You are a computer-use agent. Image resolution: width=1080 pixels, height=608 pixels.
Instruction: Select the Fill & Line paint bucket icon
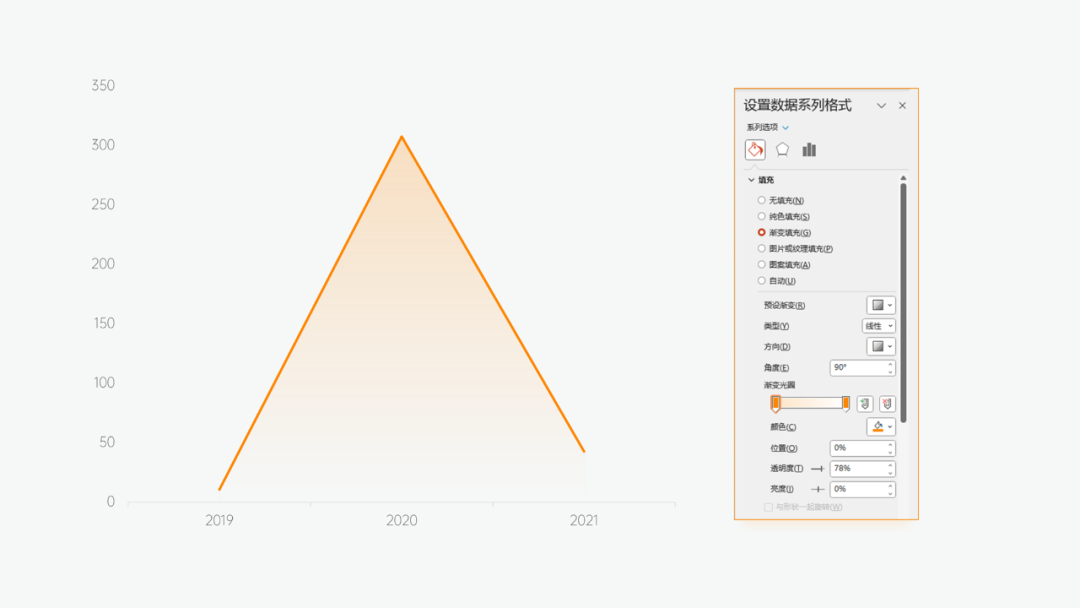[x=755, y=149]
